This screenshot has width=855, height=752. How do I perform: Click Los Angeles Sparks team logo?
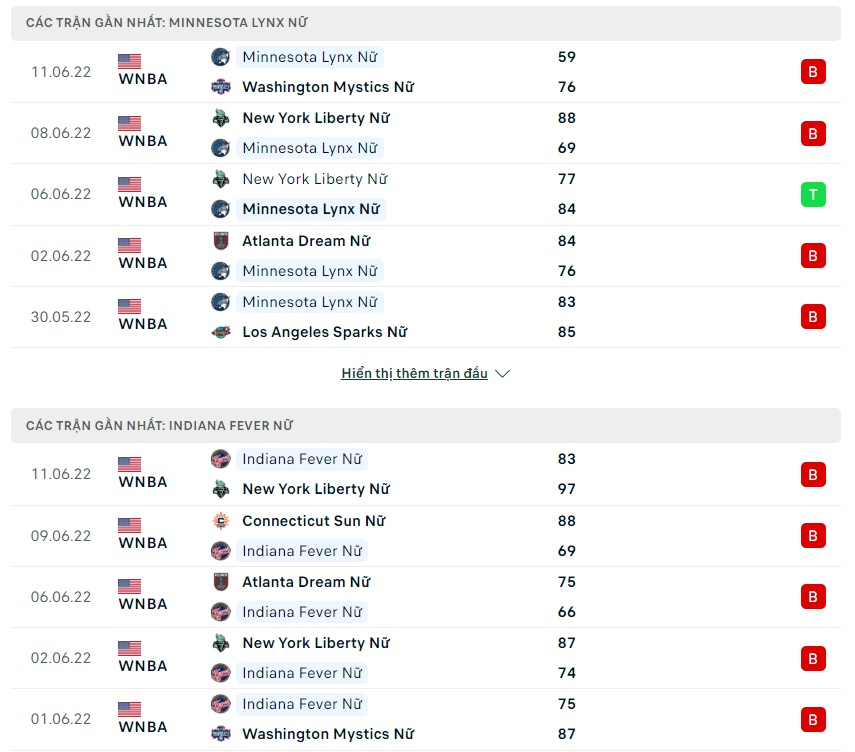click(221, 332)
